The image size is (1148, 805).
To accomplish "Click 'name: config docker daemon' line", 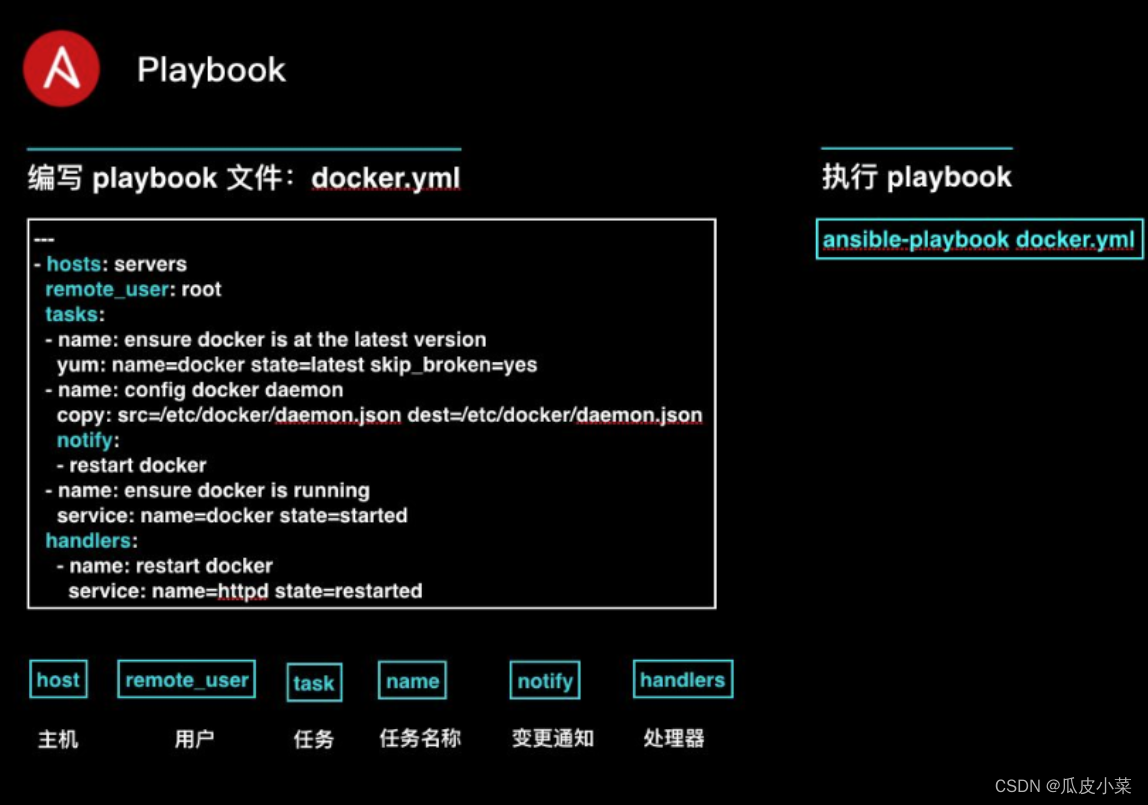I will [194, 389].
